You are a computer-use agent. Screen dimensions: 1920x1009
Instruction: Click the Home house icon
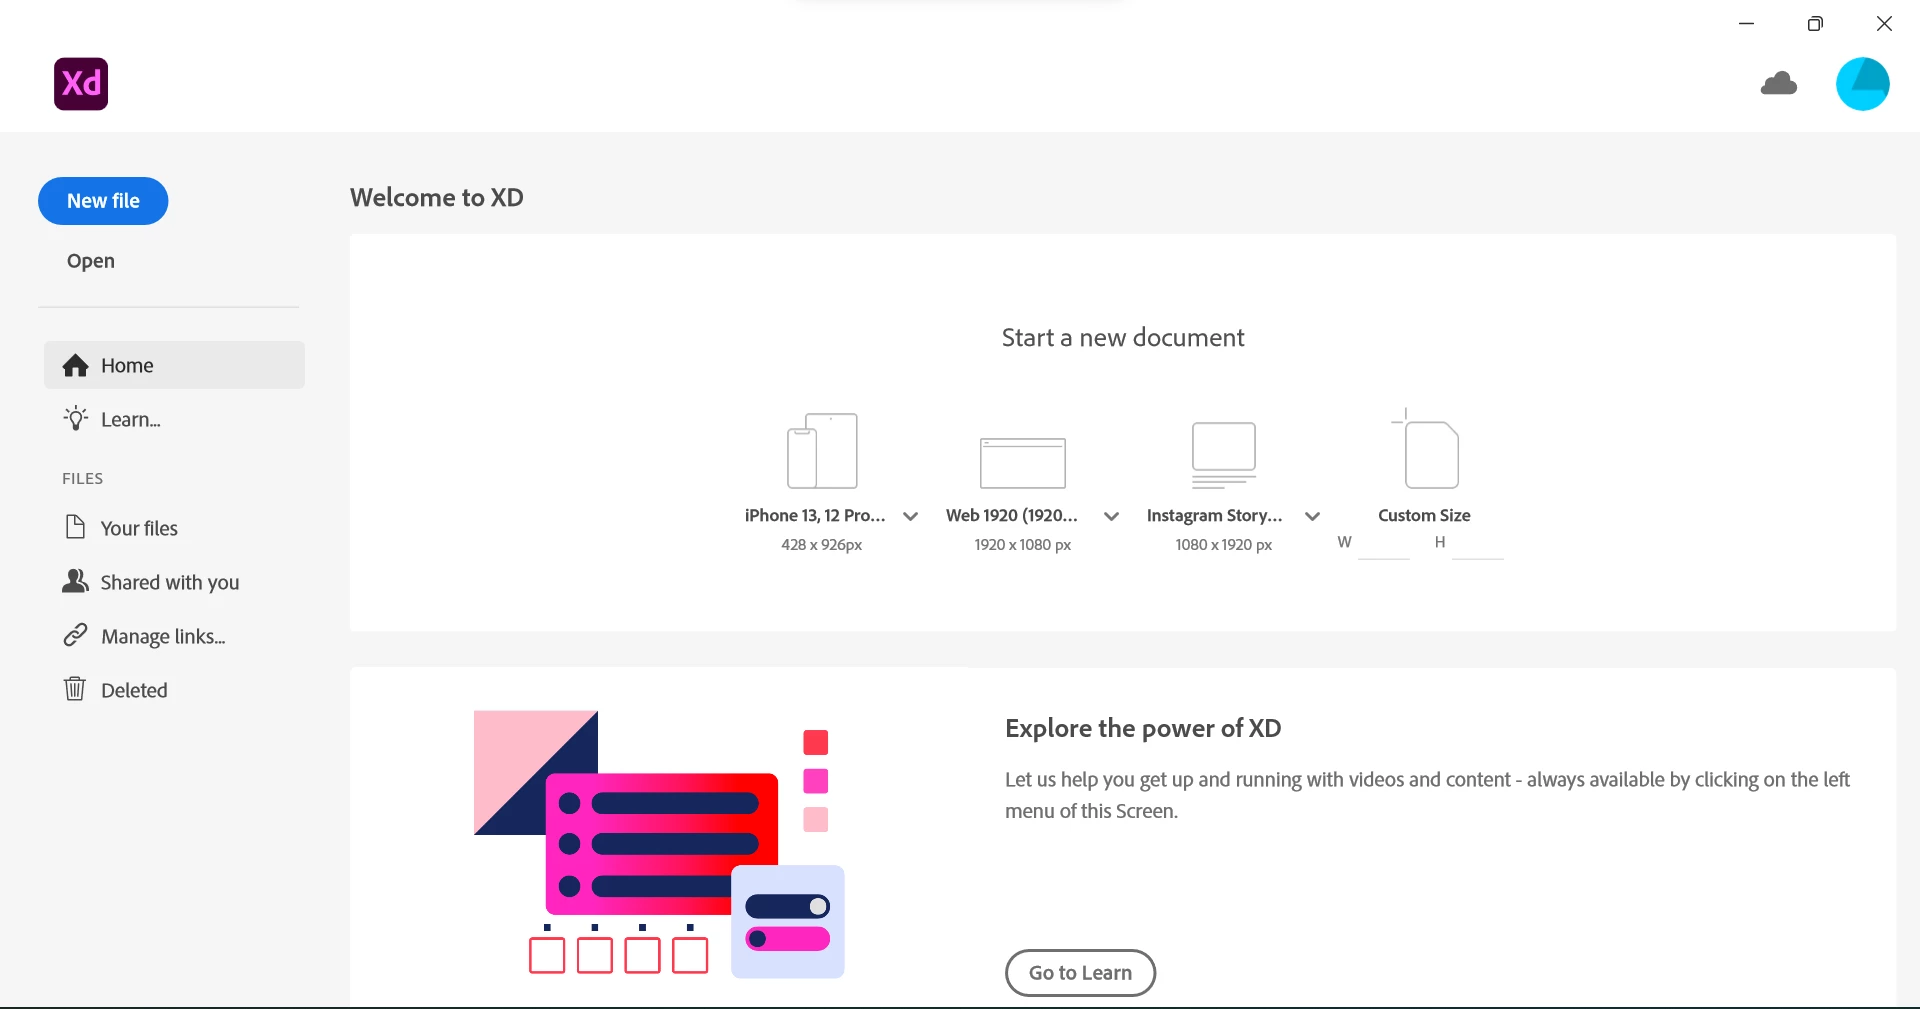(x=76, y=366)
